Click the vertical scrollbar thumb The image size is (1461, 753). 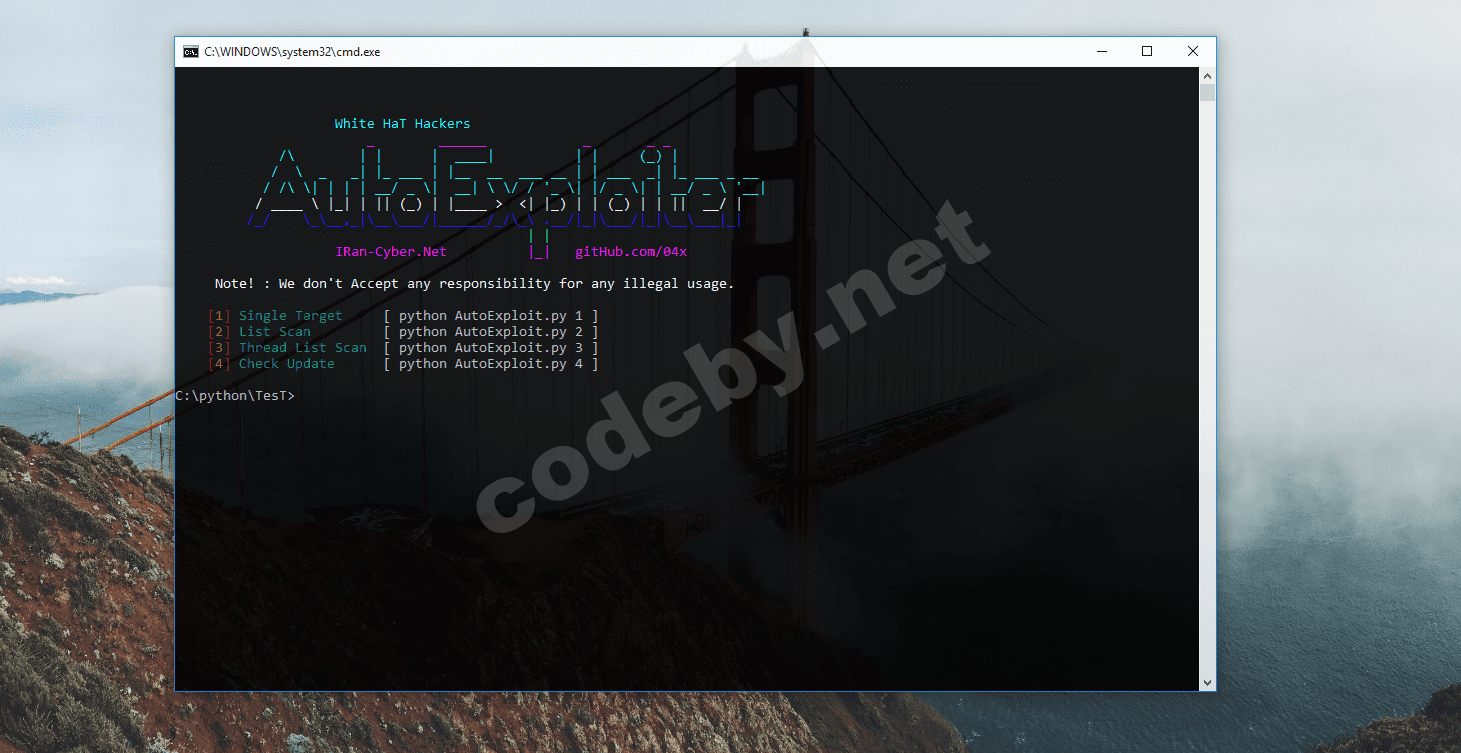1207,93
